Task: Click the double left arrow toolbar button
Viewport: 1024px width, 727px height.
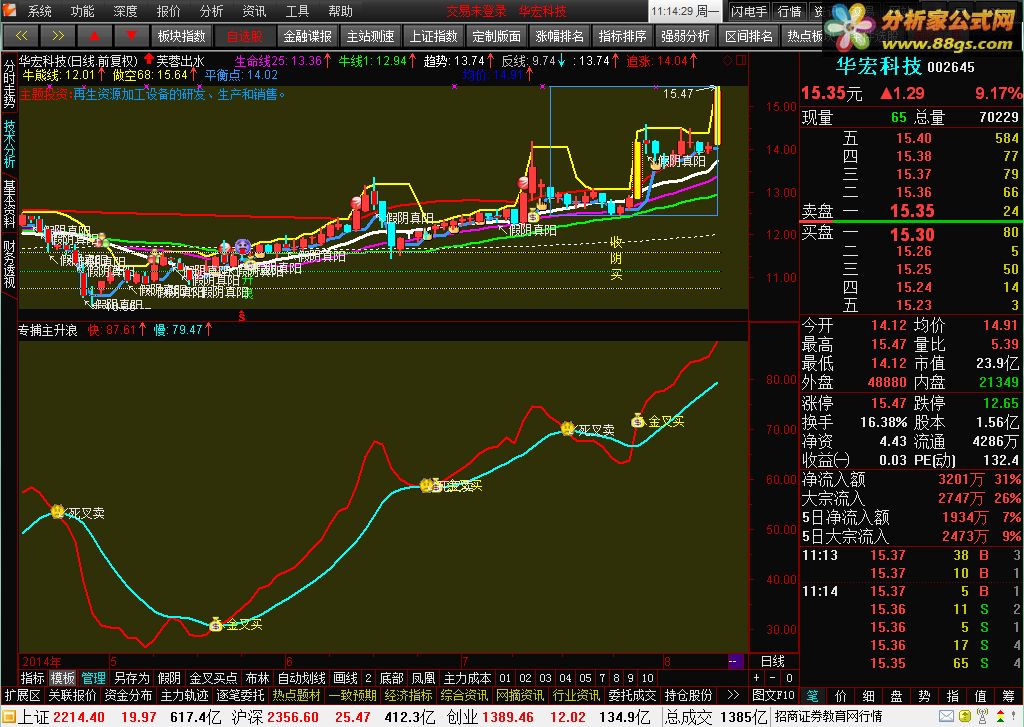Action: point(21,37)
